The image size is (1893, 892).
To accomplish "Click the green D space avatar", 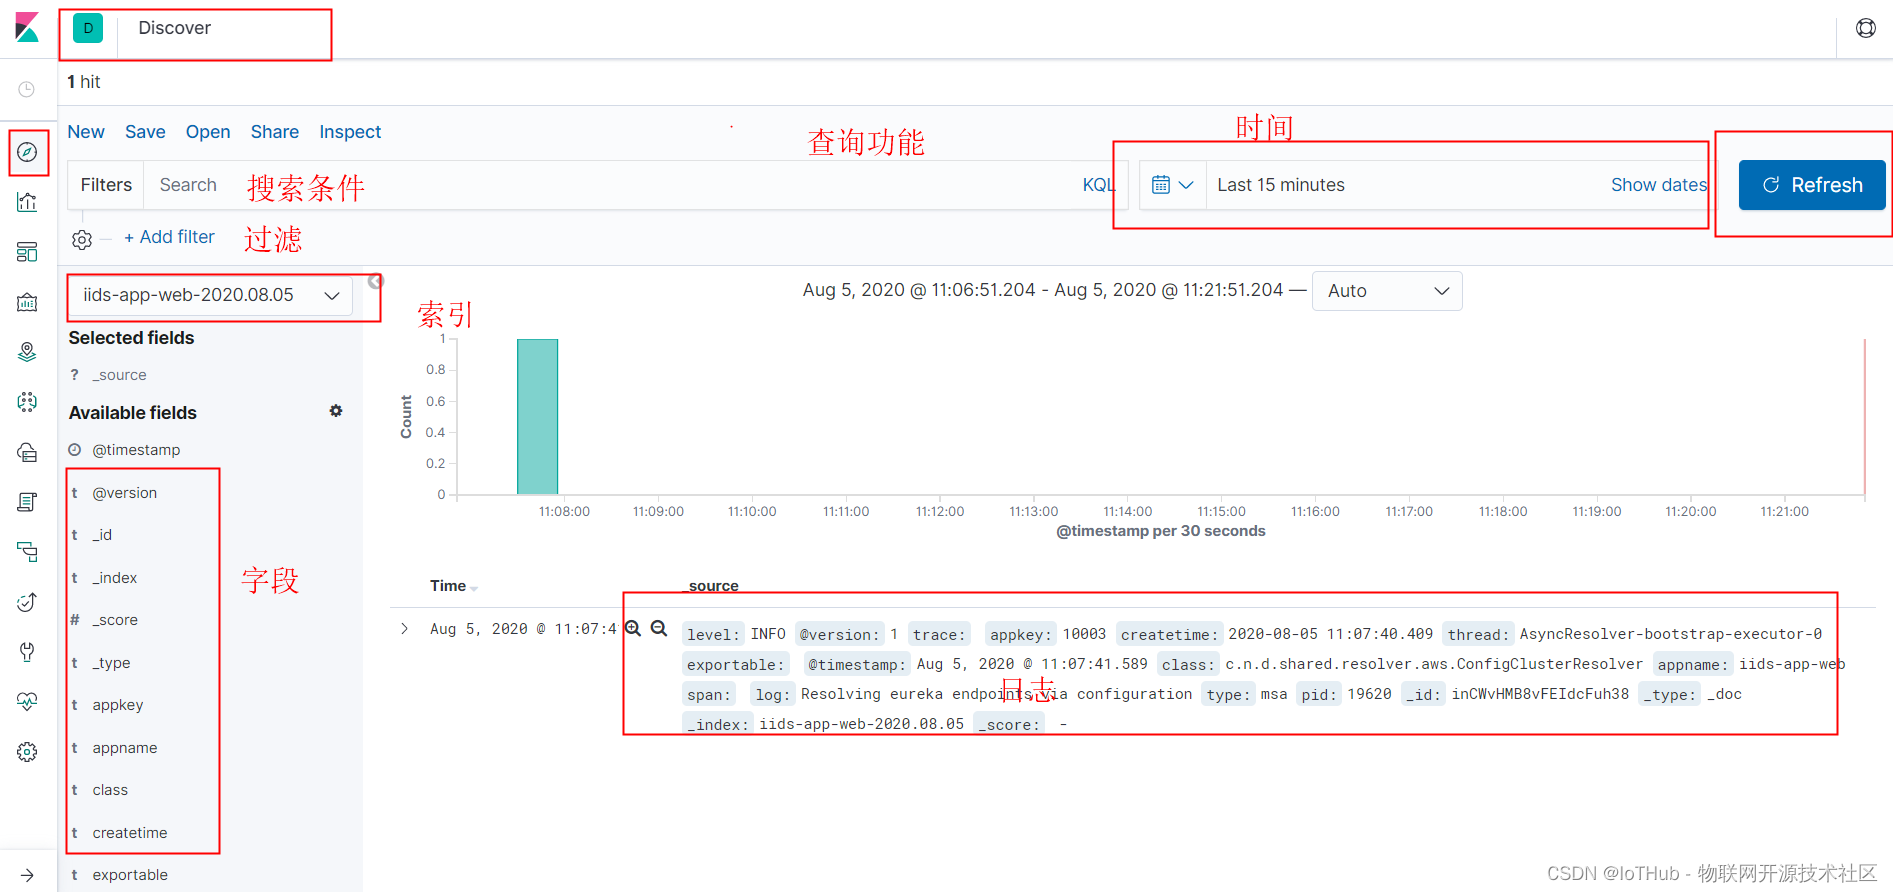I will click(x=88, y=28).
